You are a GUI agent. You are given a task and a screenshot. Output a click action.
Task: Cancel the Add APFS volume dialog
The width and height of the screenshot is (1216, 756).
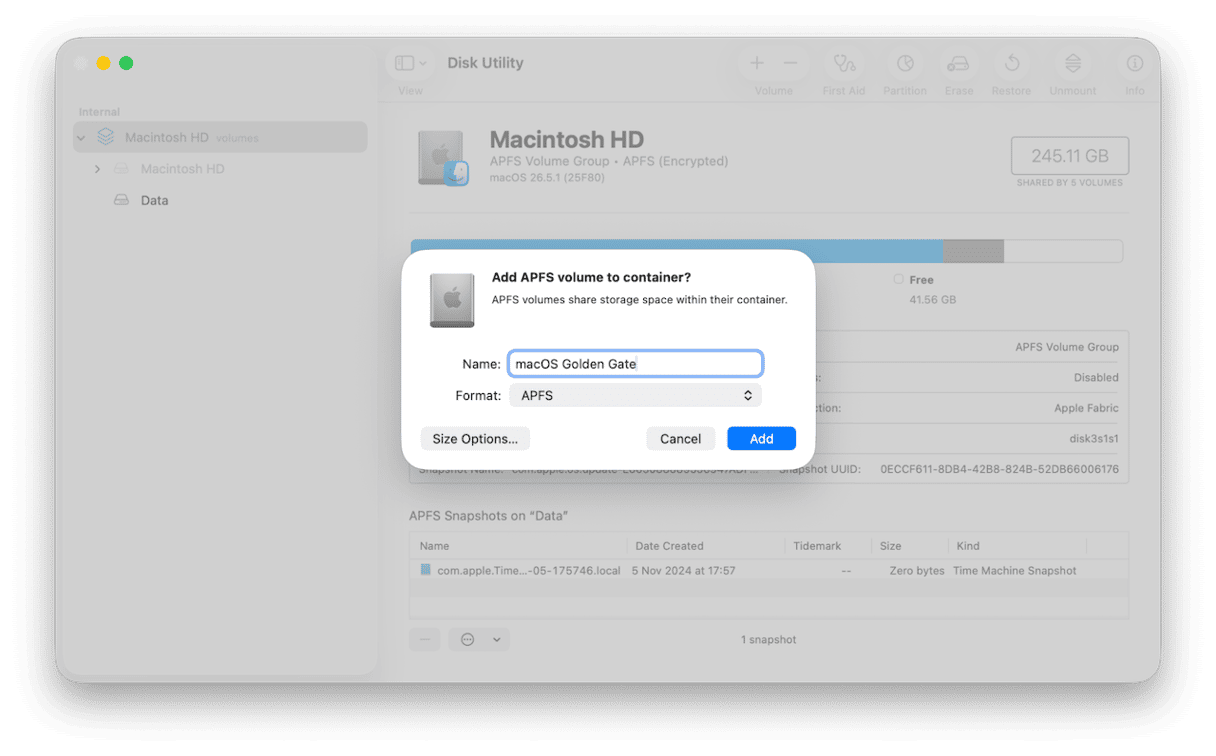(x=680, y=438)
